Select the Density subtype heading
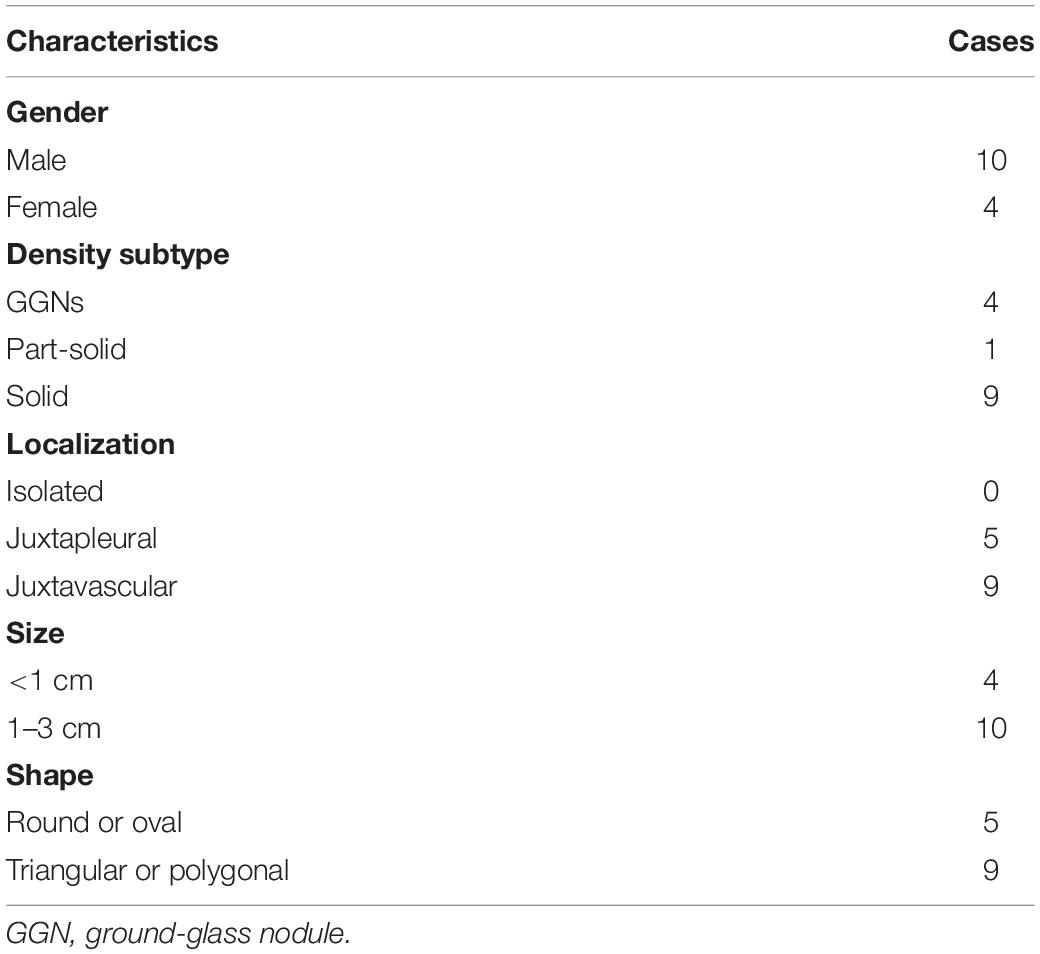 [118, 255]
